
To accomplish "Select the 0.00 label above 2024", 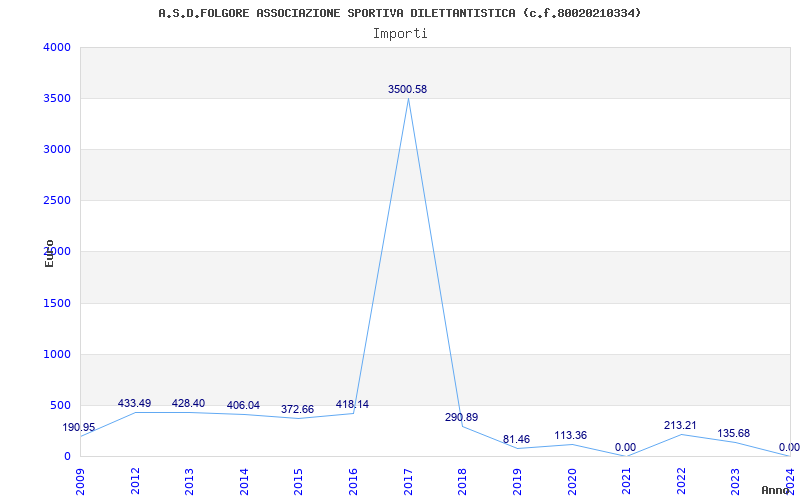I will pyautogui.click(x=789, y=447).
